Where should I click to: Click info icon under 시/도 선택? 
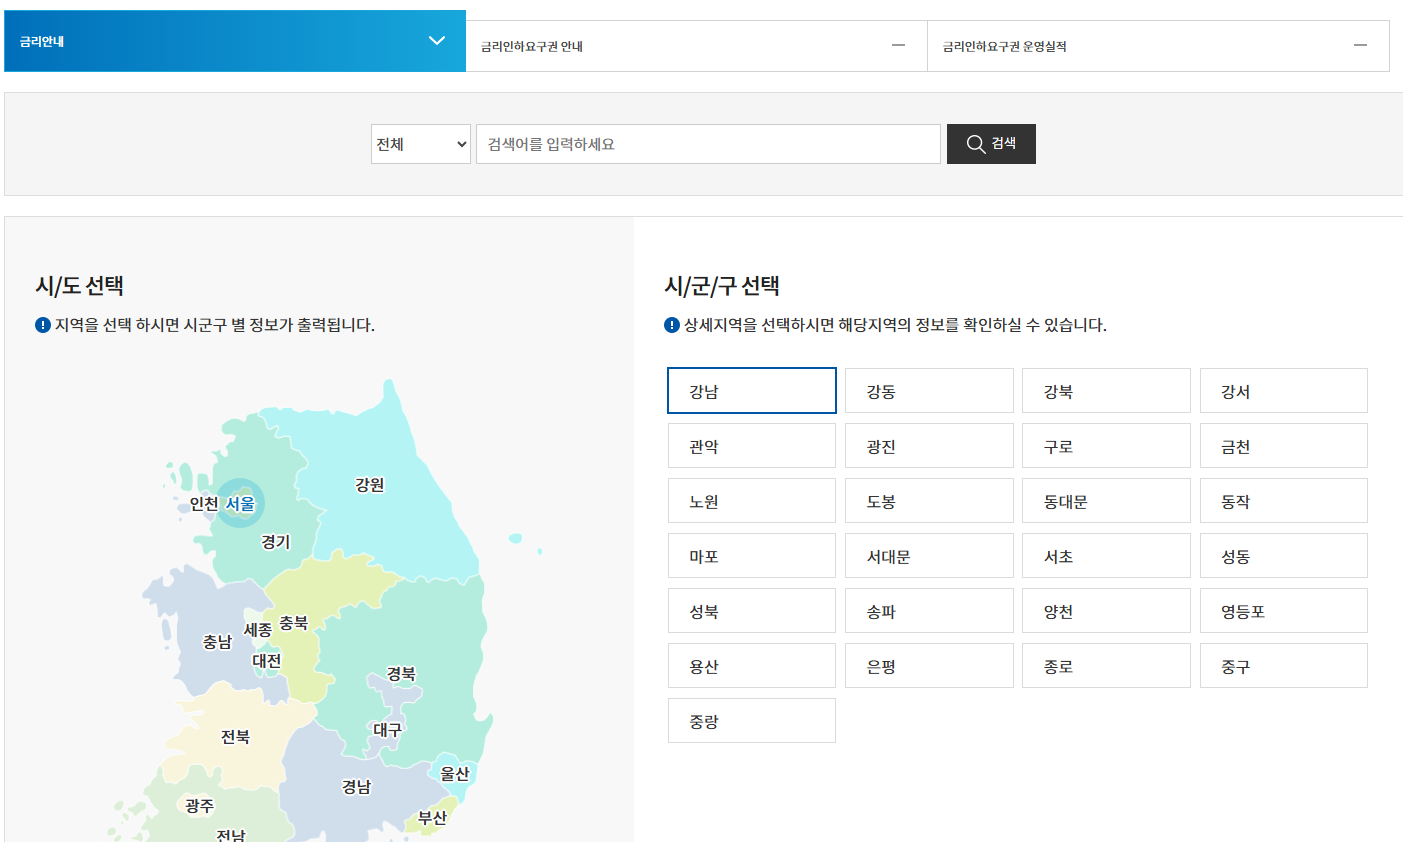pos(43,325)
